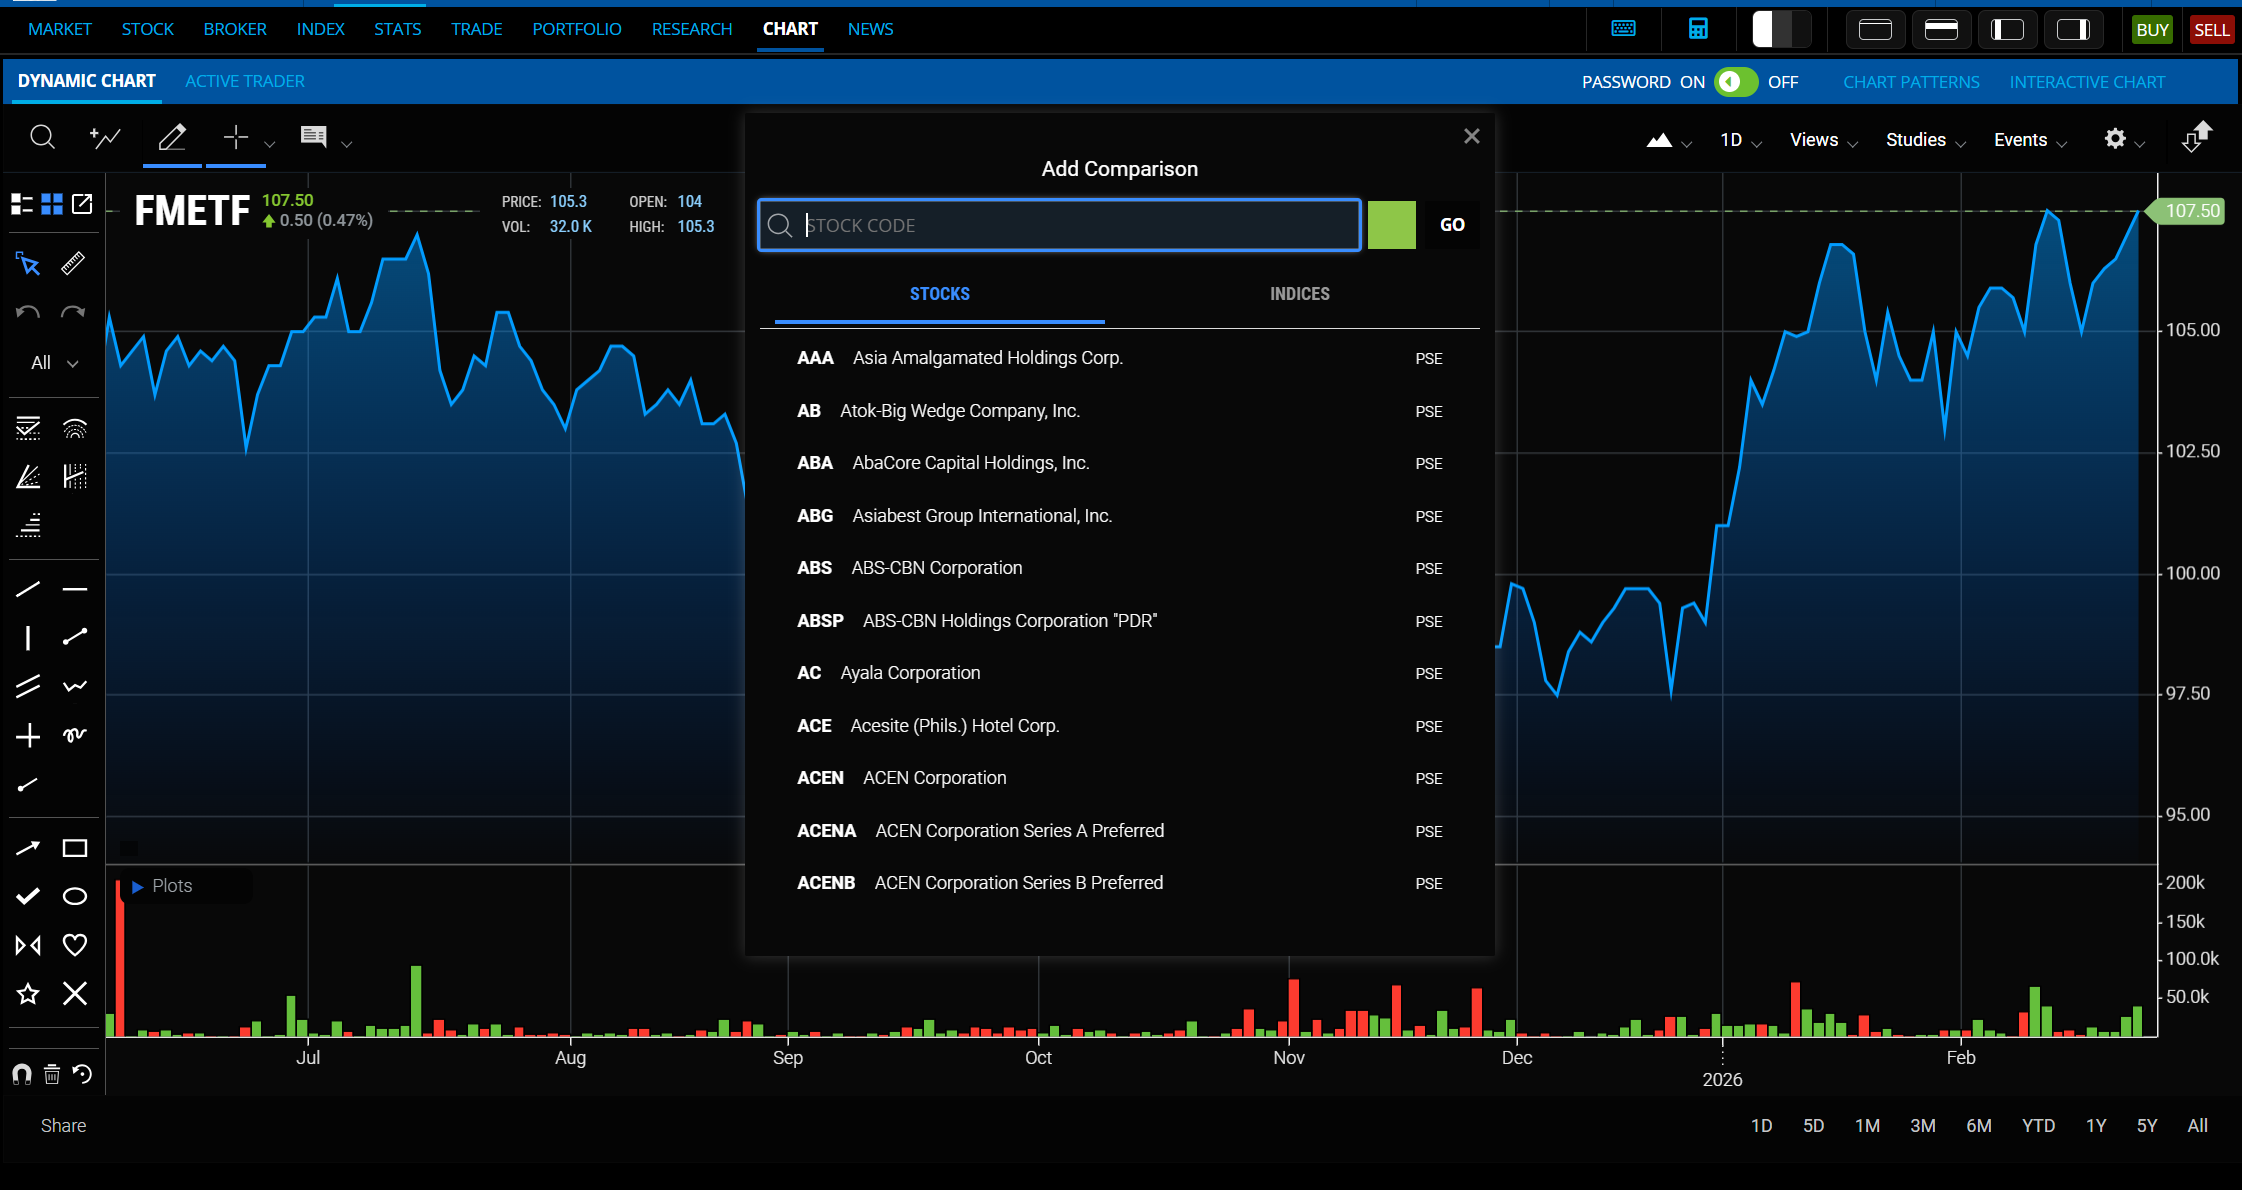Image resolution: width=2242 pixels, height=1190 pixels.
Task: Toggle the PASSWORD on/off switch
Action: (1735, 82)
